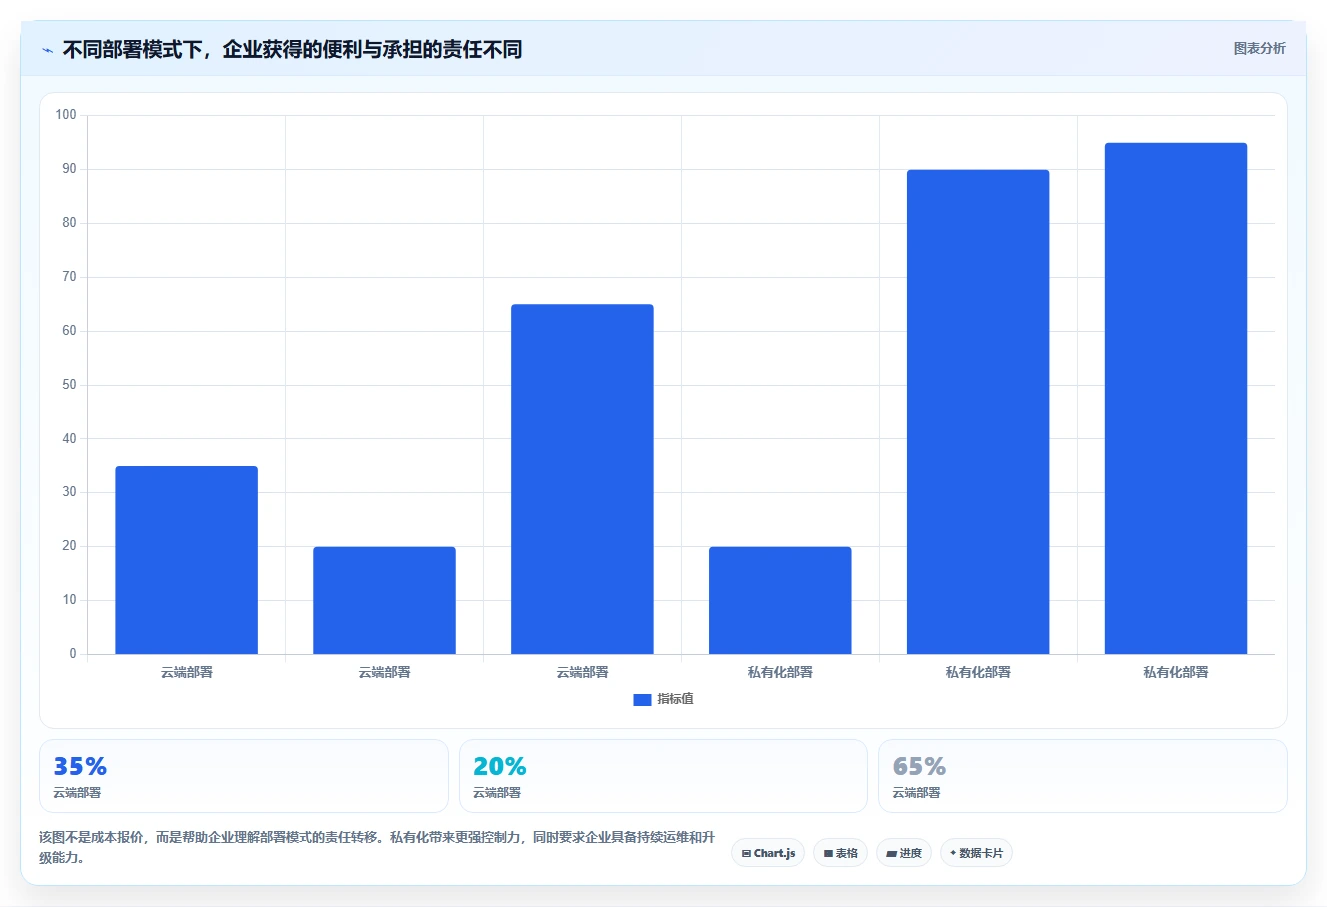Toggle the 指标值 legend label
The height and width of the screenshot is (907, 1327).
click(x=675, y=699)
